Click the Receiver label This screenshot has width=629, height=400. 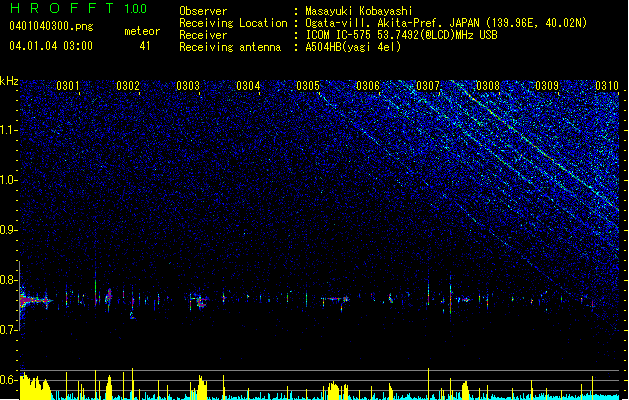point(203,35)
